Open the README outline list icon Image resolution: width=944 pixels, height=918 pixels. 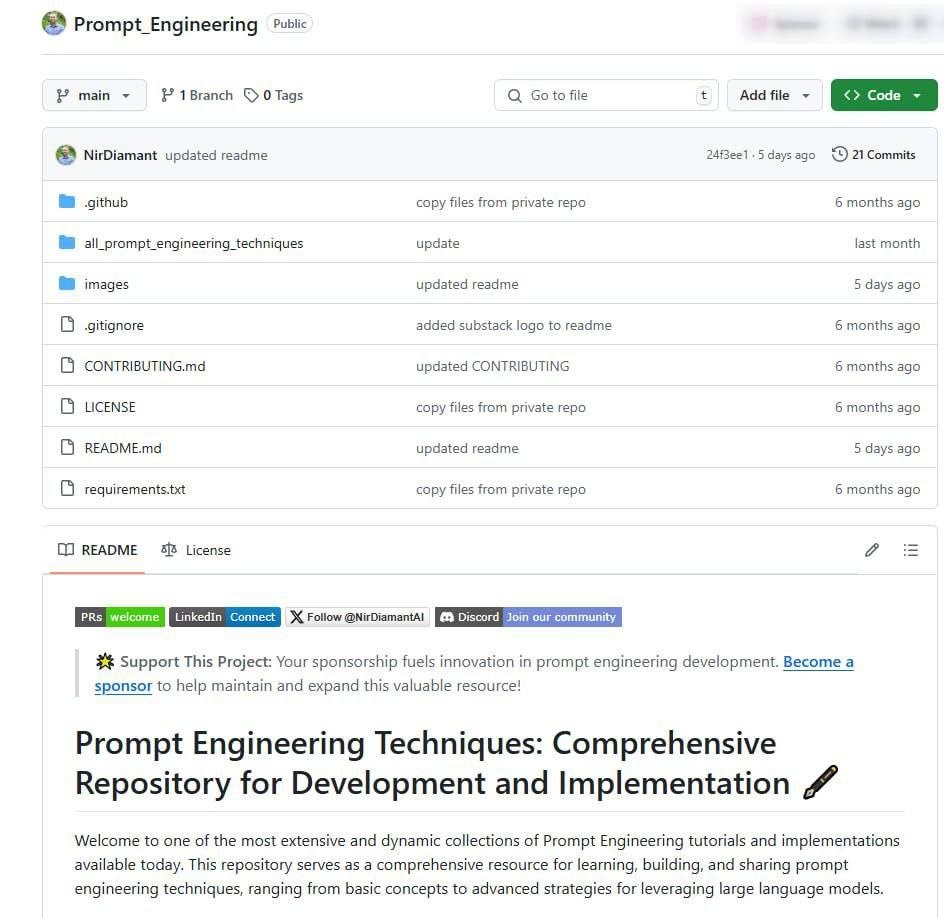tap(910, 550)
